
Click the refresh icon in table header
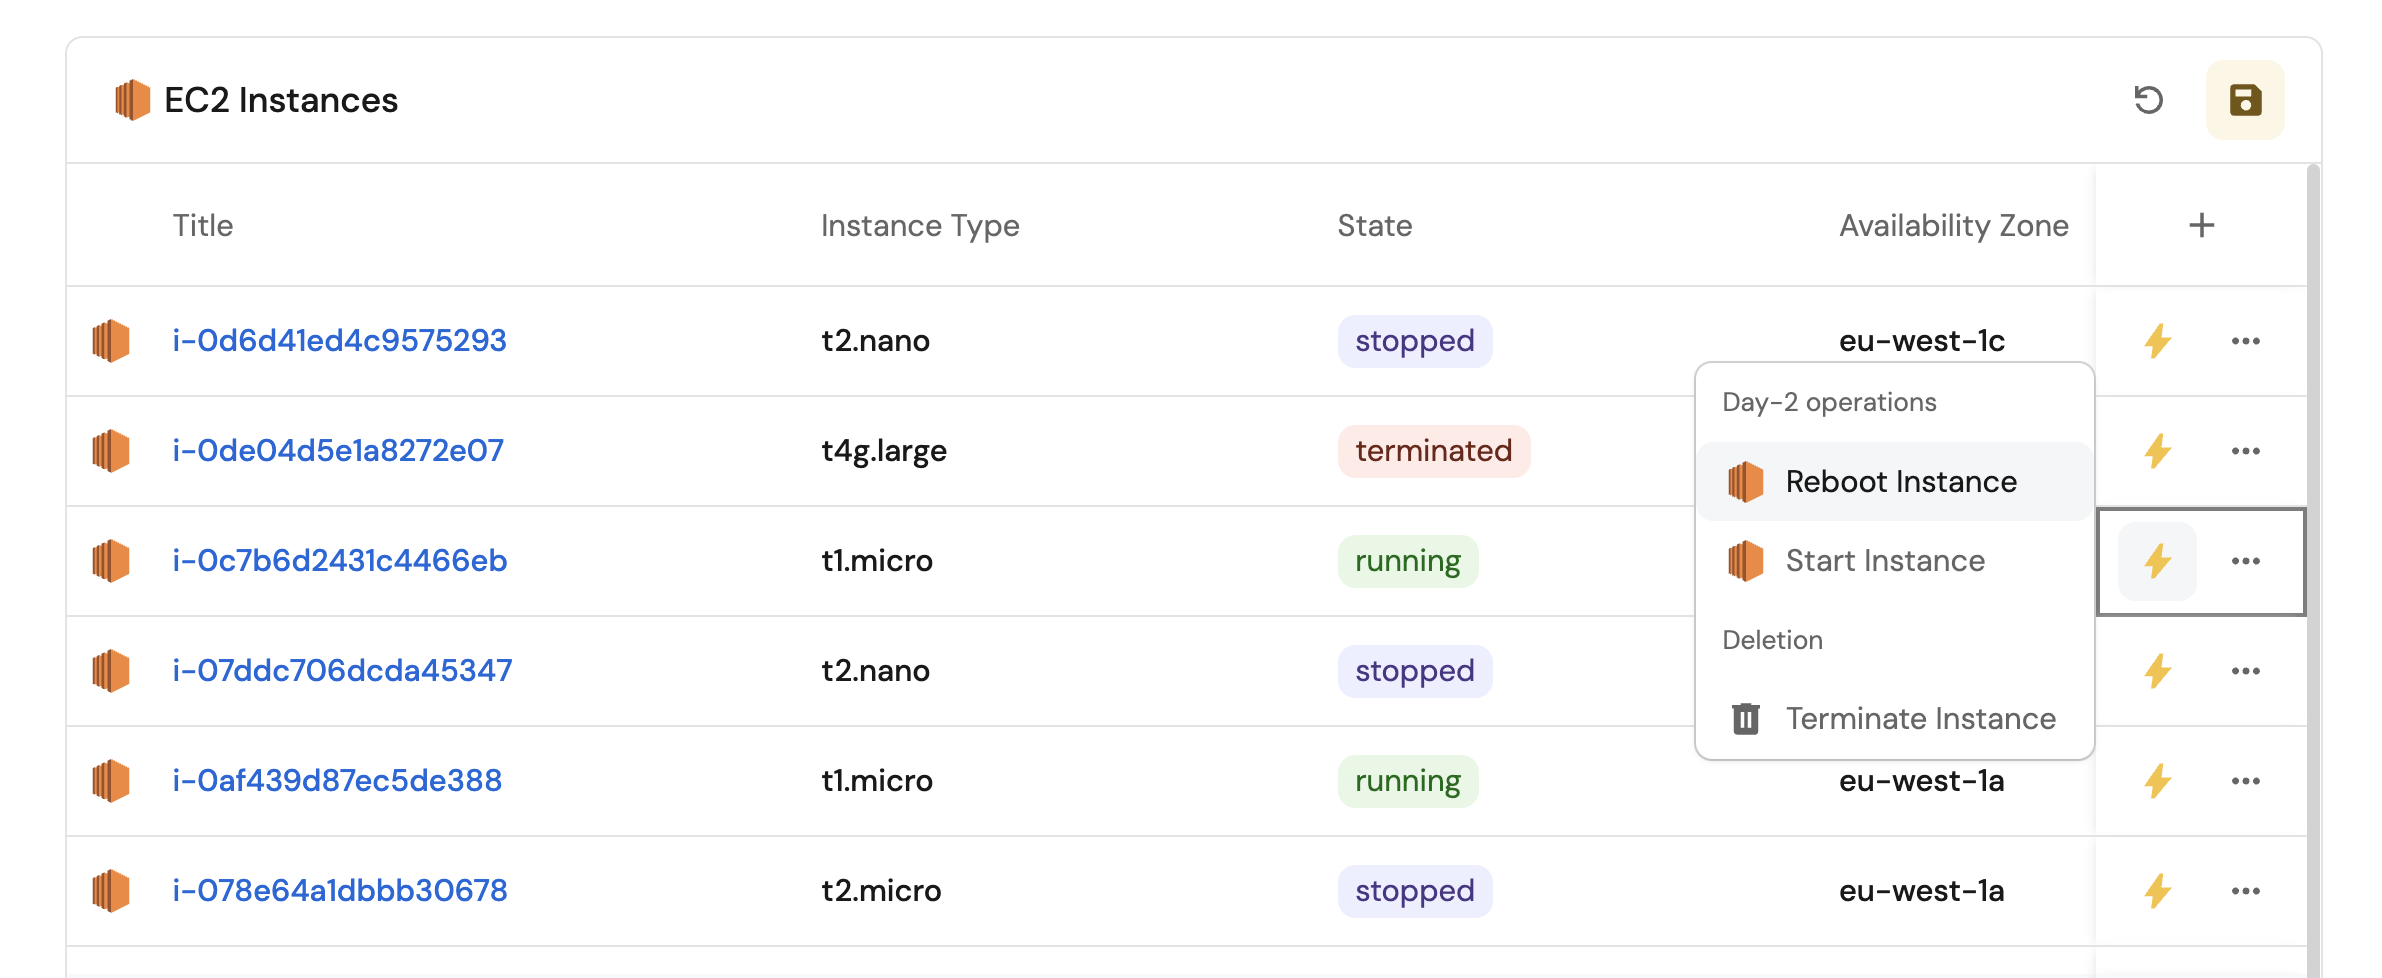tap(2148, 100)
